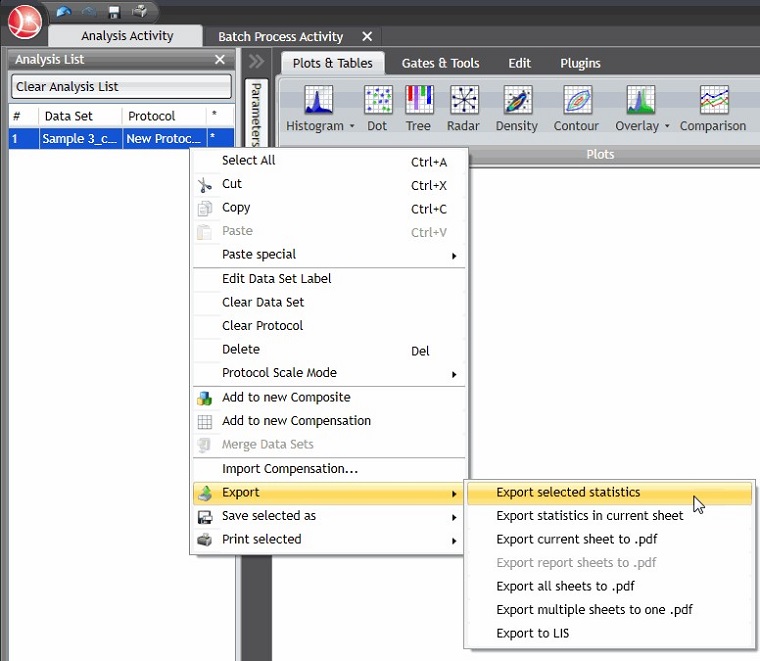
Task: Click the printer icon in quick toolbar
Action: pyautogui.click(x=140, y=11)
